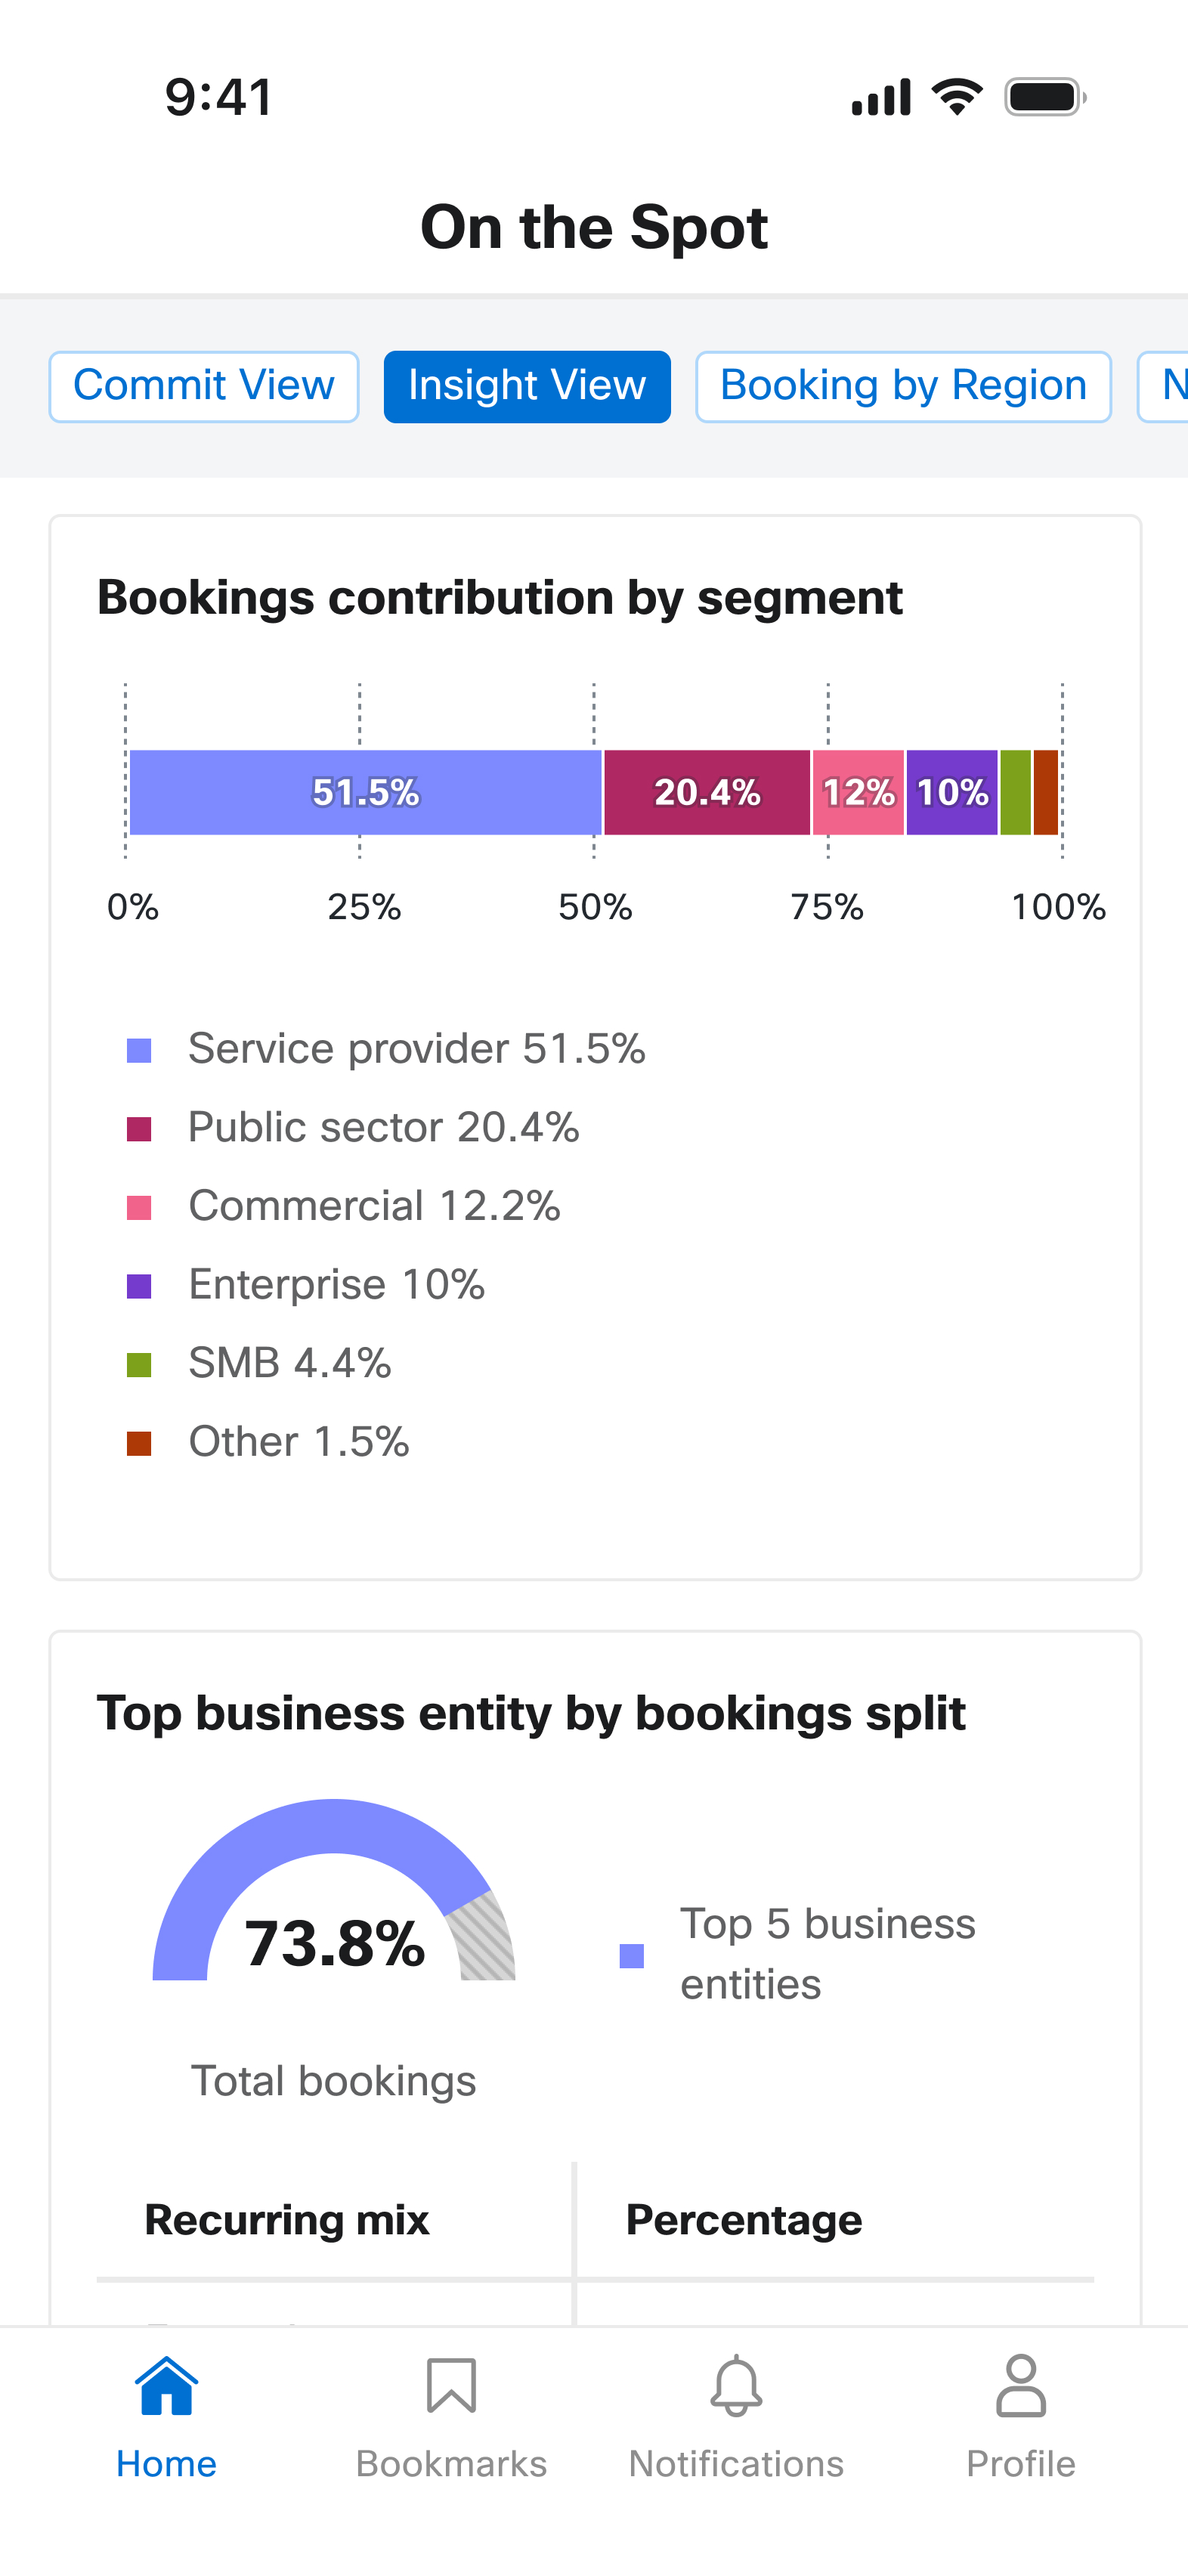Select the partially visible tab after Booking by Region
The image size is (1188, 2576).
[1163, 386]
